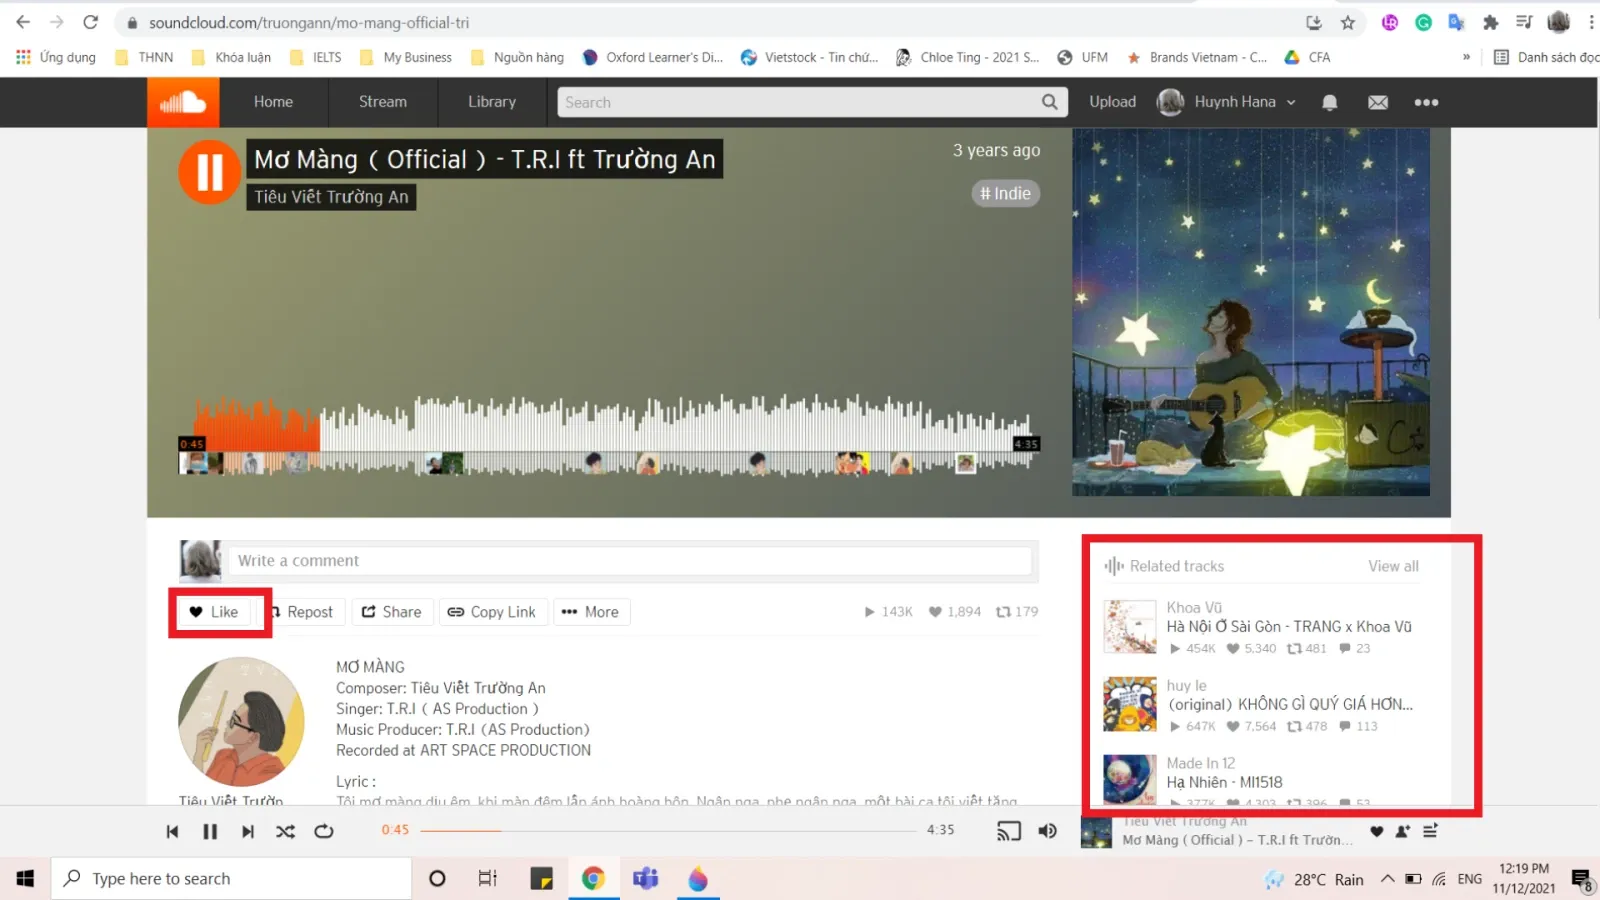Open the messages envelope icon
The width and height of the screenshot is (1600, 900).
coord(1378,102)
